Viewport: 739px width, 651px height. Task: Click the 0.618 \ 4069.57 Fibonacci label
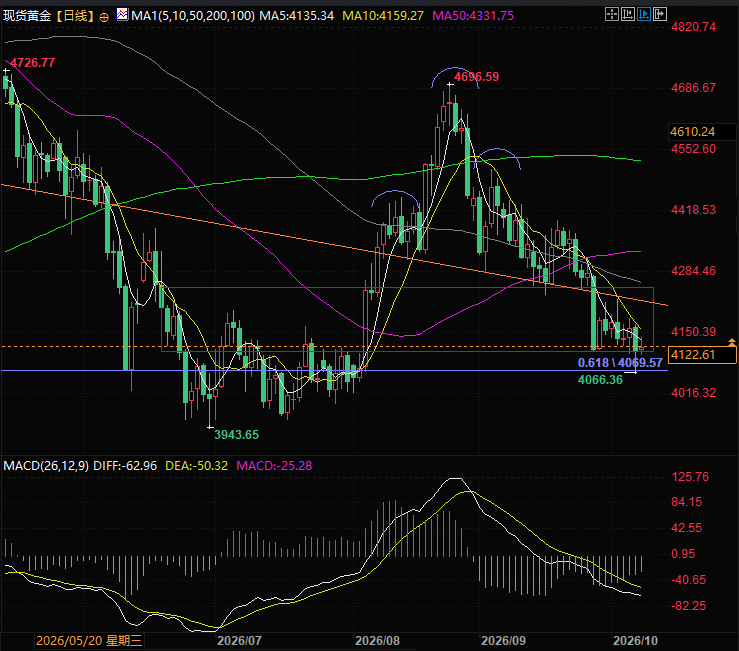coord(620,363)
